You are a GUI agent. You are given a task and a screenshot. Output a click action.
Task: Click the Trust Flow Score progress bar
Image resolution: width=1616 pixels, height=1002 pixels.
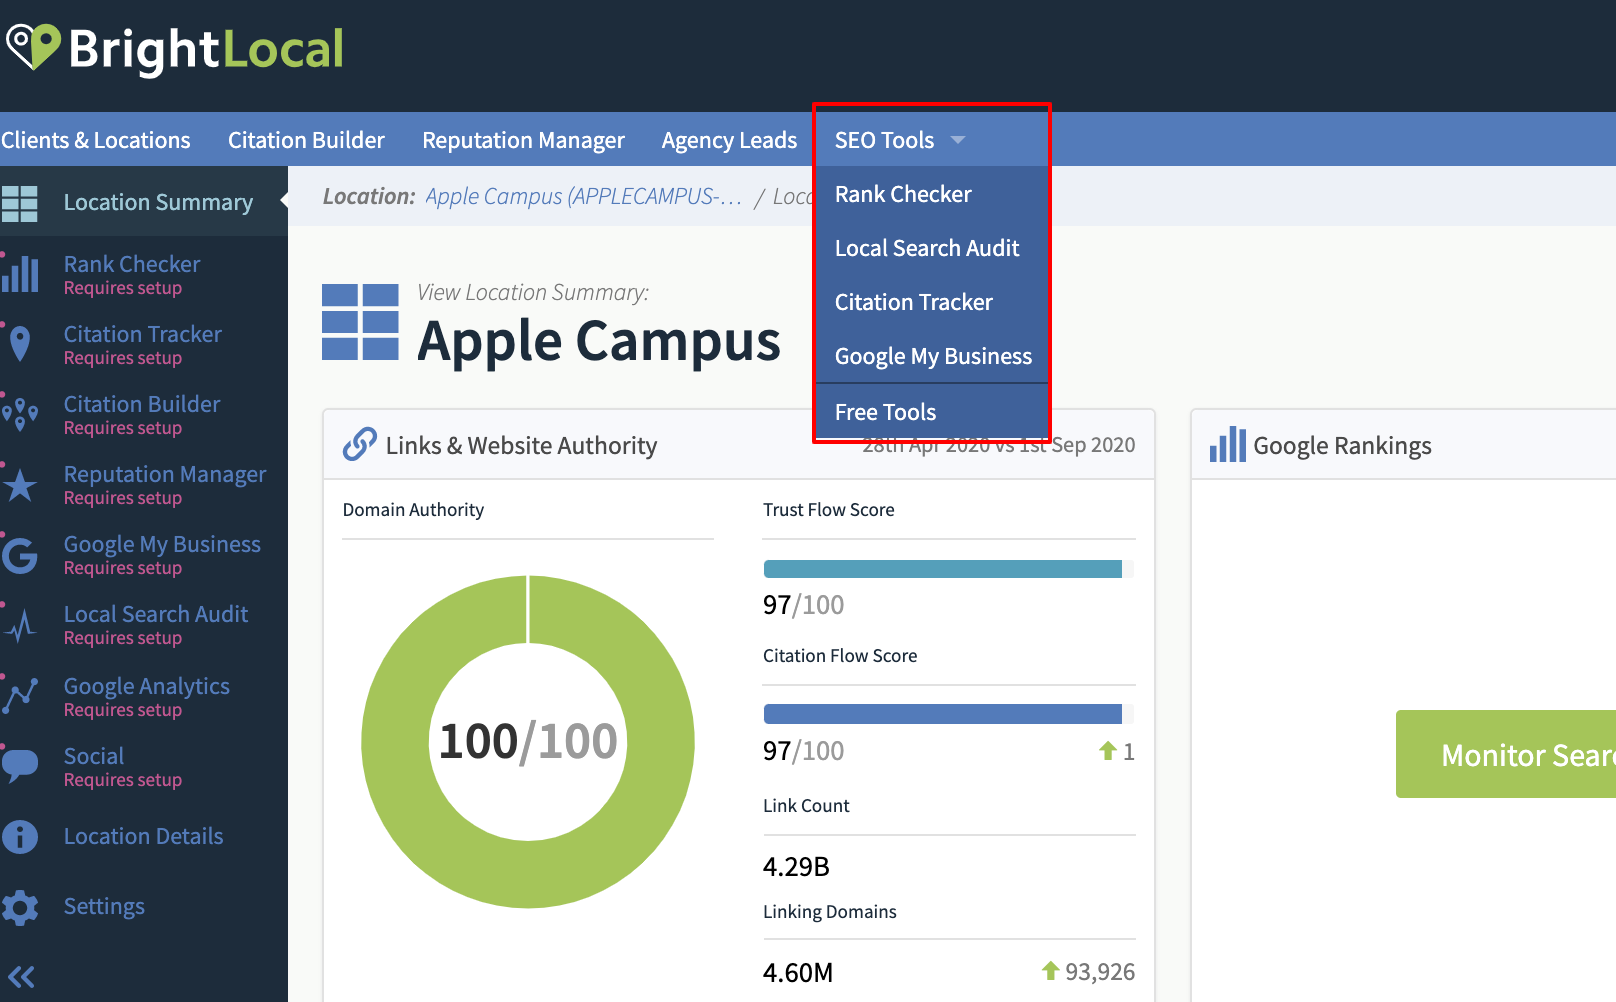948,569
